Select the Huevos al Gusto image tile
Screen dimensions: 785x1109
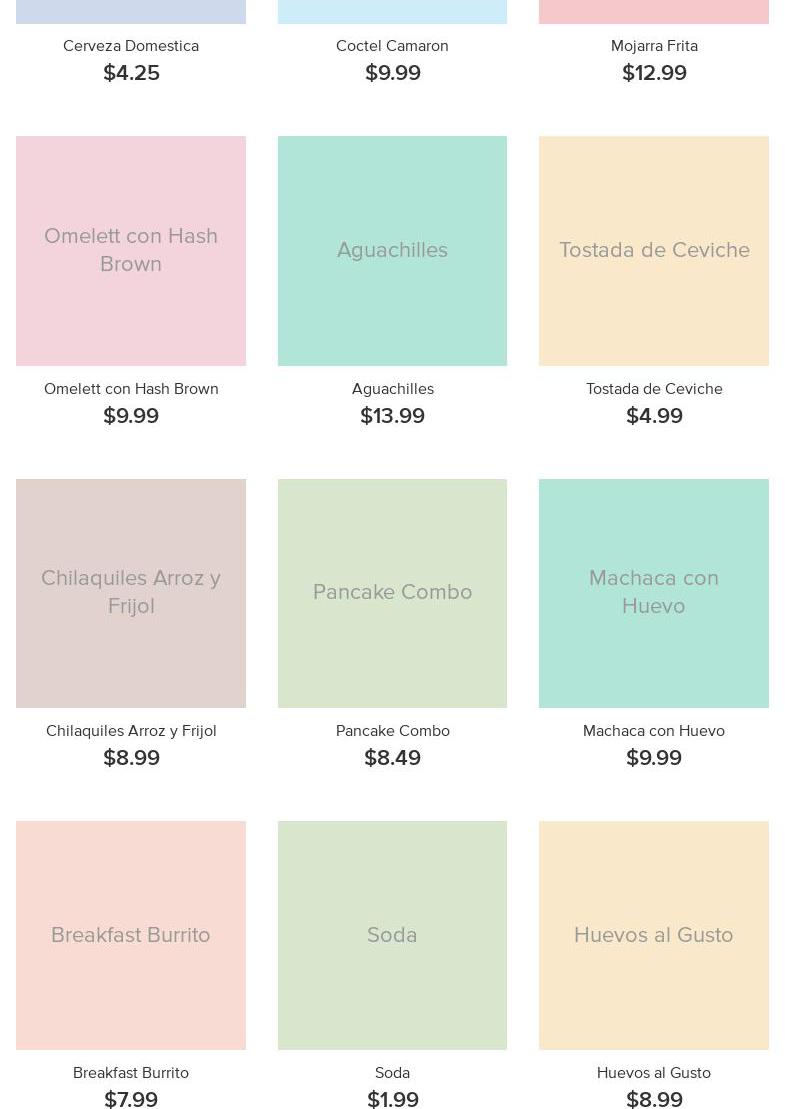[654, 935]
